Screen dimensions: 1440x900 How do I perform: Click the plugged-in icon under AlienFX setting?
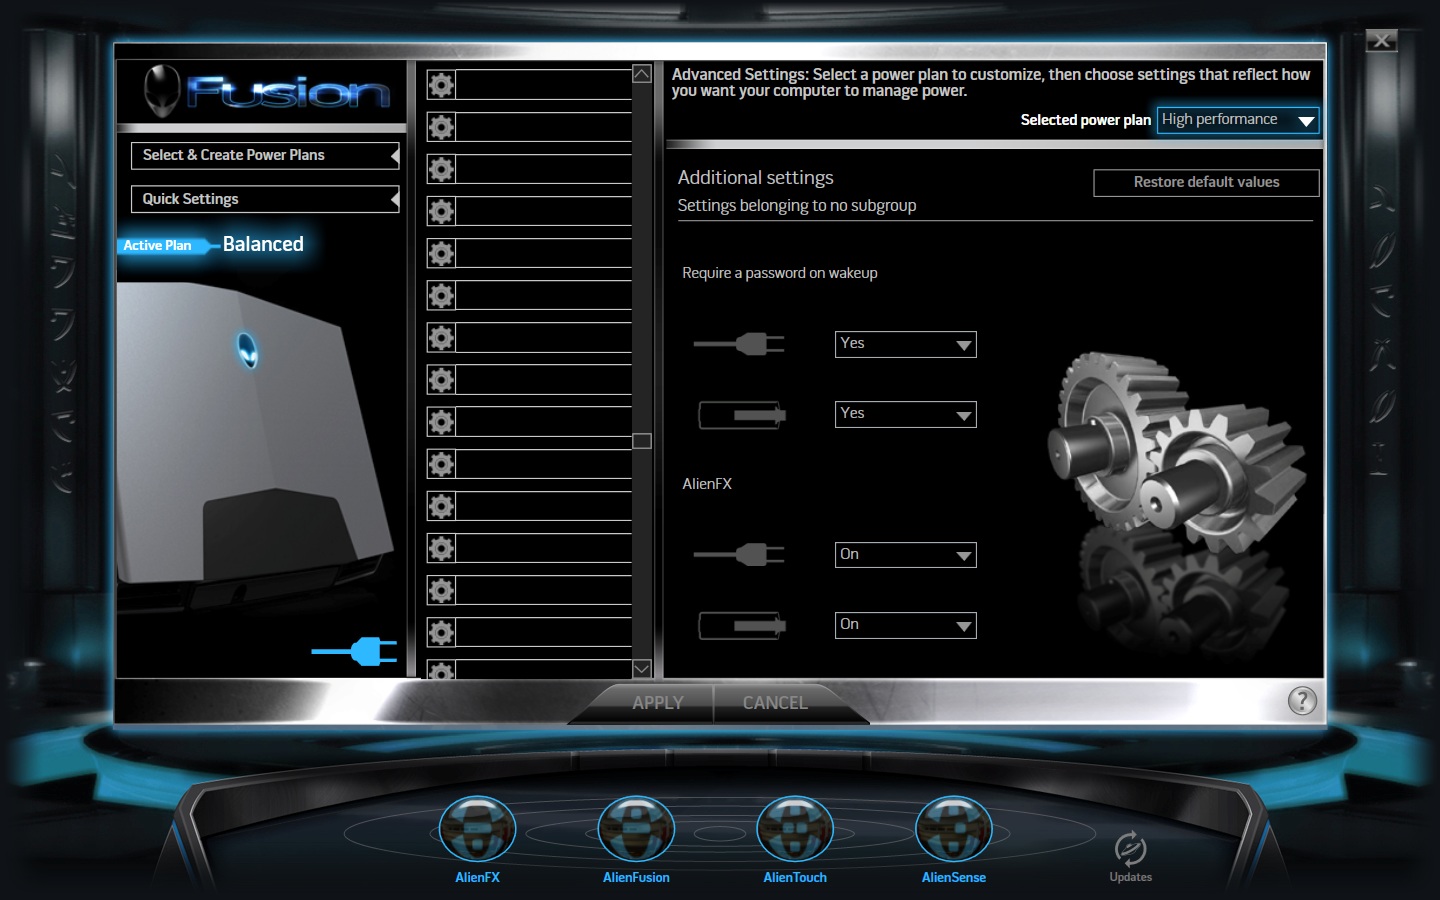coord(739,554)
